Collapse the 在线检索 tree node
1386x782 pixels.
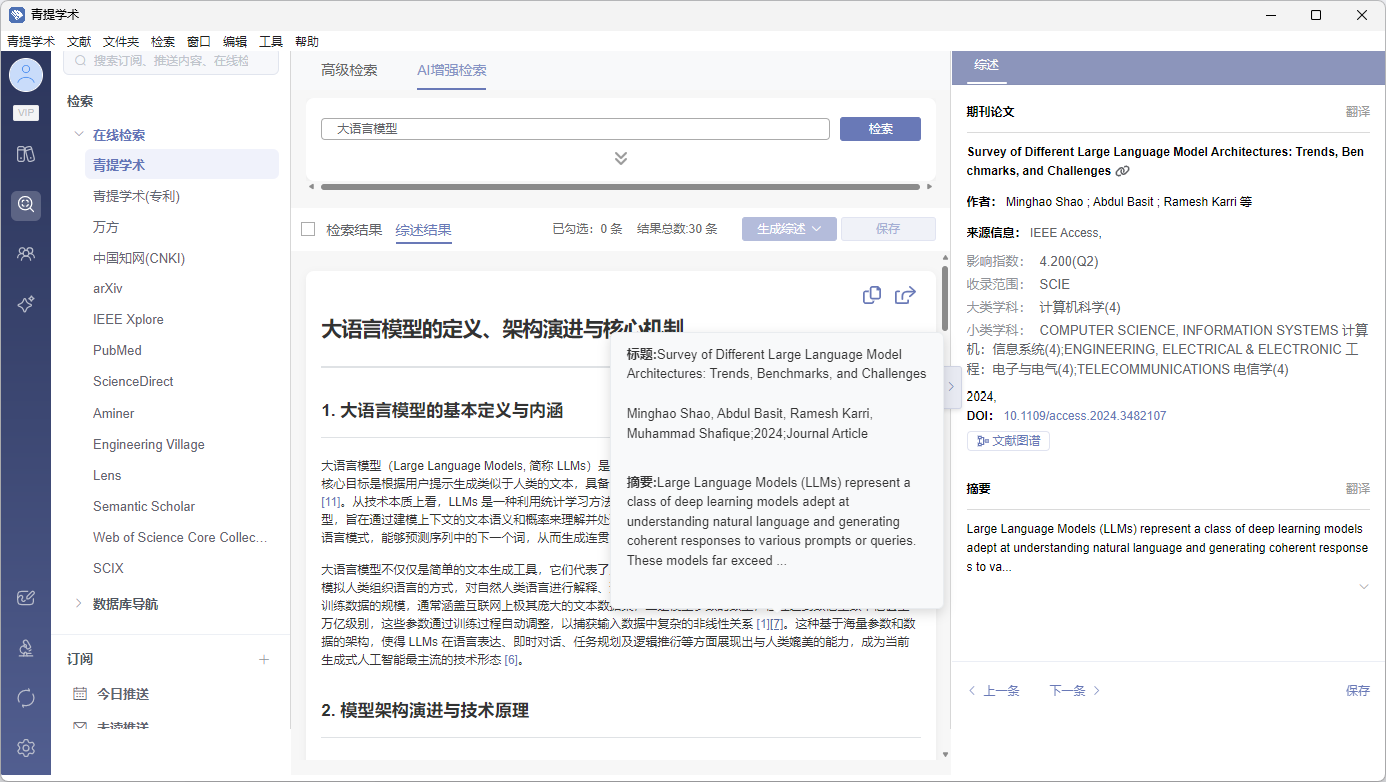point(79,135)
